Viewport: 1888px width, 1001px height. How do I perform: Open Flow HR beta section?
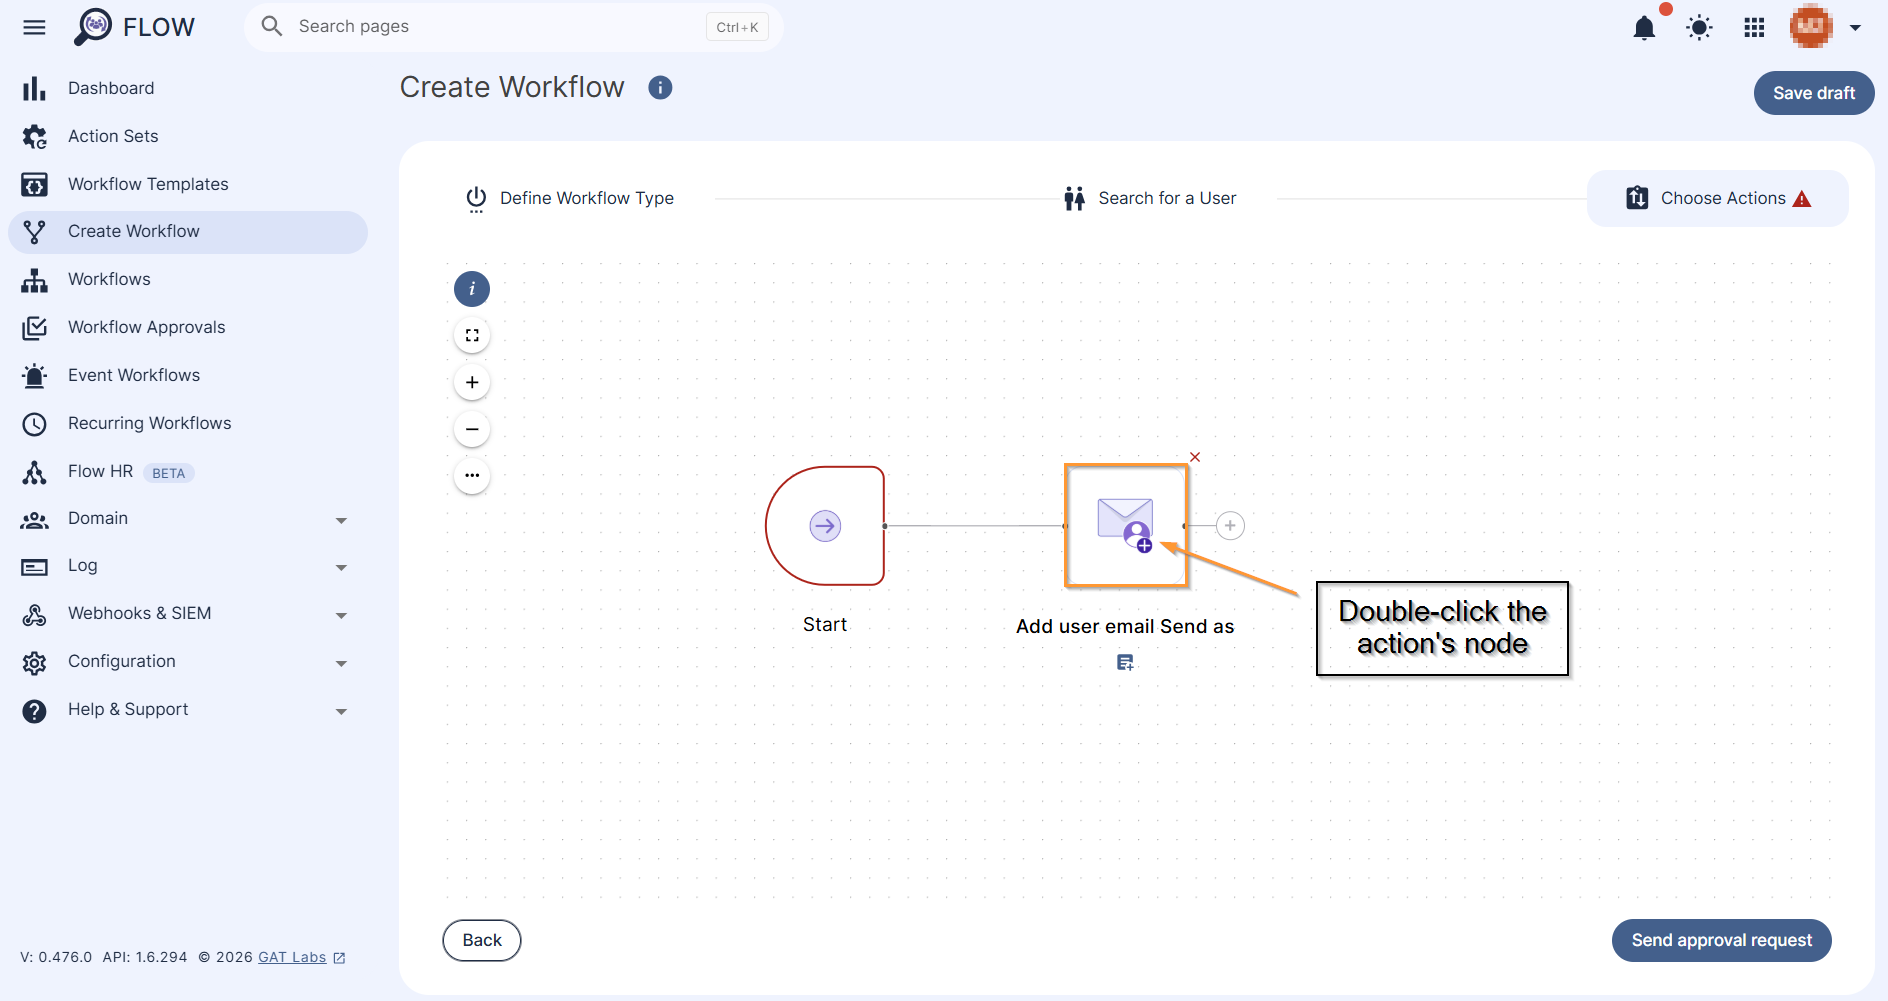tap(188, 472)
